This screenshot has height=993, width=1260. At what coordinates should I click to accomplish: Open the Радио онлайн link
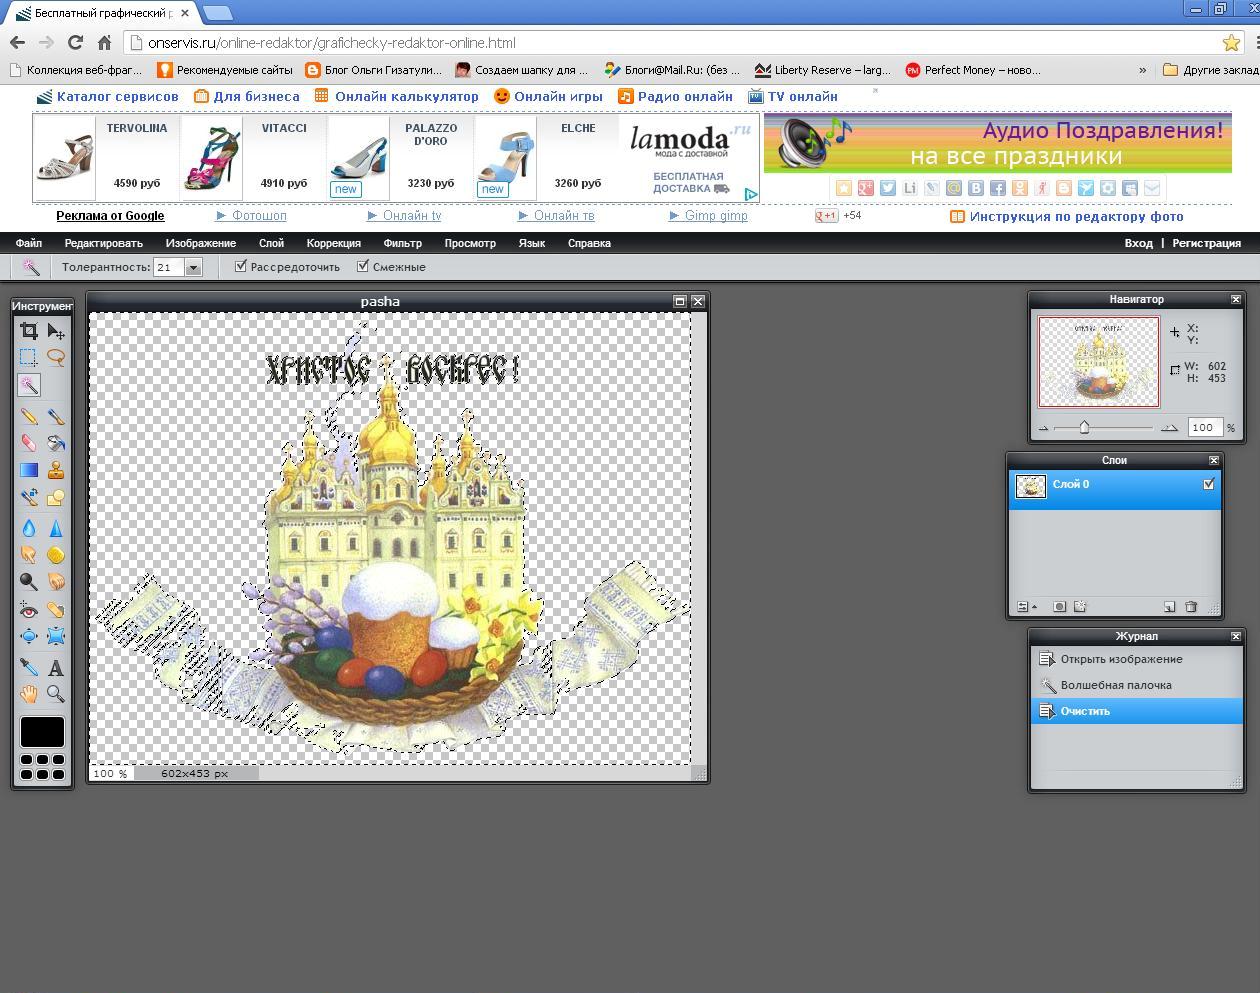coord(685,97)
